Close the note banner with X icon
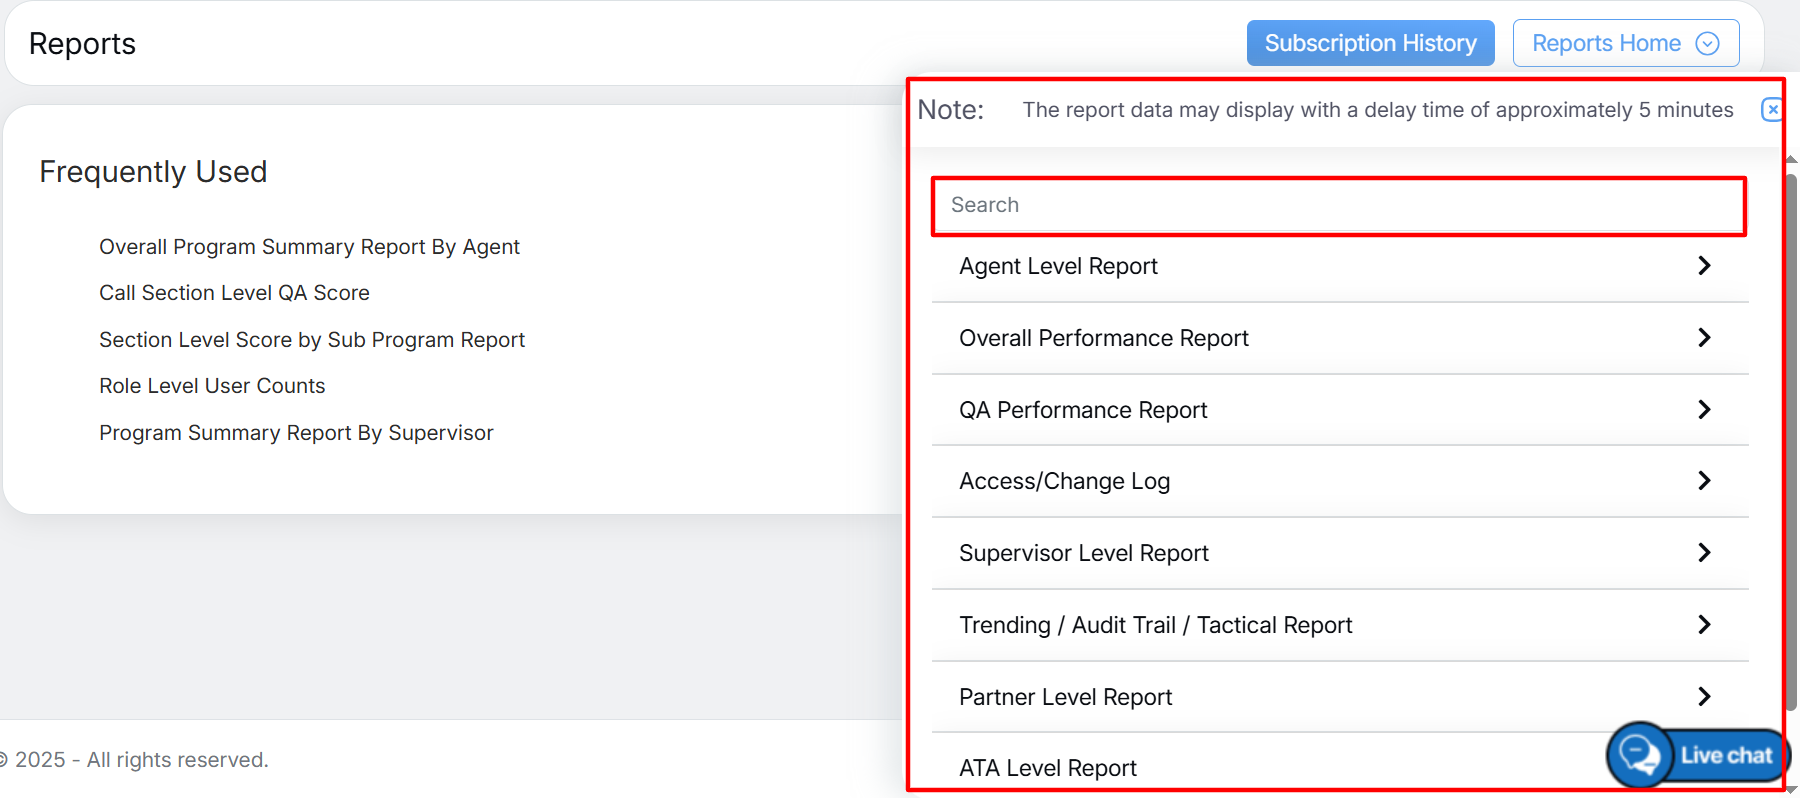Viewport: 1800px width, 798px height. point(1772,109)
